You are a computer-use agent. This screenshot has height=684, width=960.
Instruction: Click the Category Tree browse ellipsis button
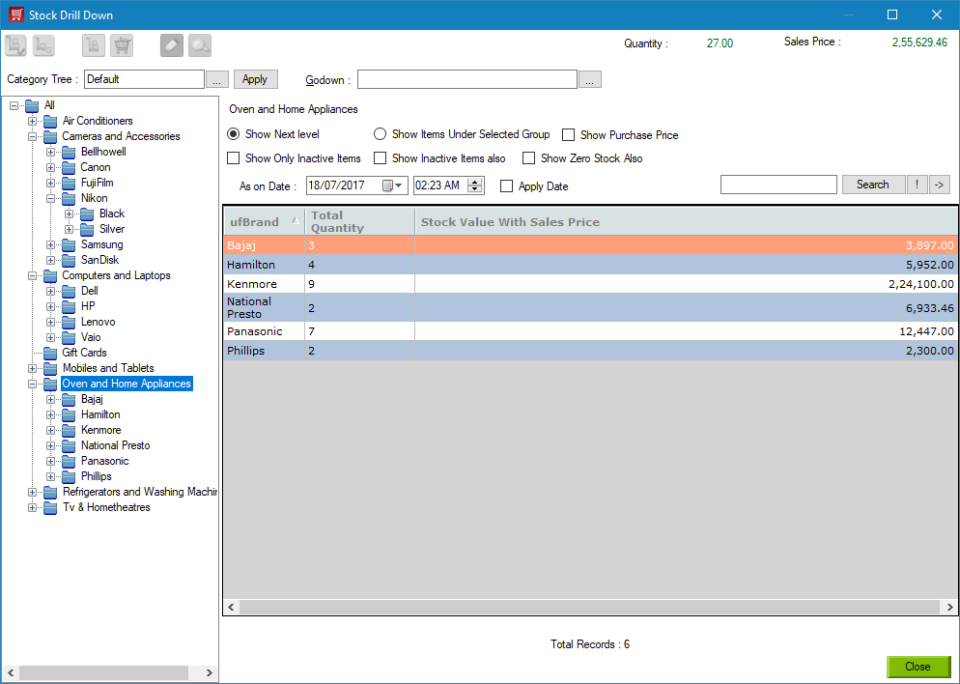coord(217,80)
